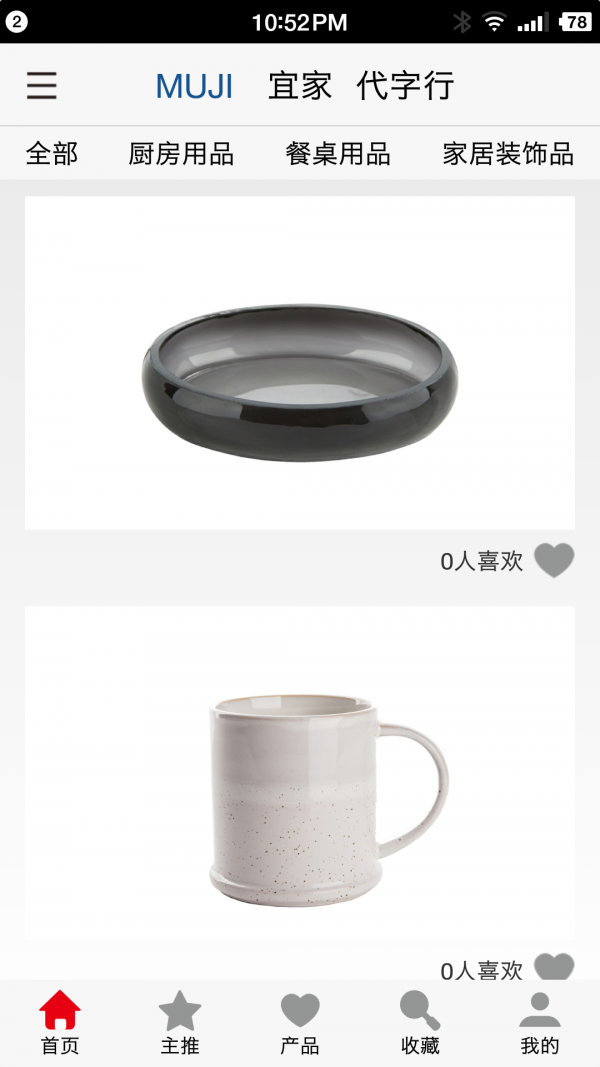Tap the star icon for 主推

click(180, 1011)
